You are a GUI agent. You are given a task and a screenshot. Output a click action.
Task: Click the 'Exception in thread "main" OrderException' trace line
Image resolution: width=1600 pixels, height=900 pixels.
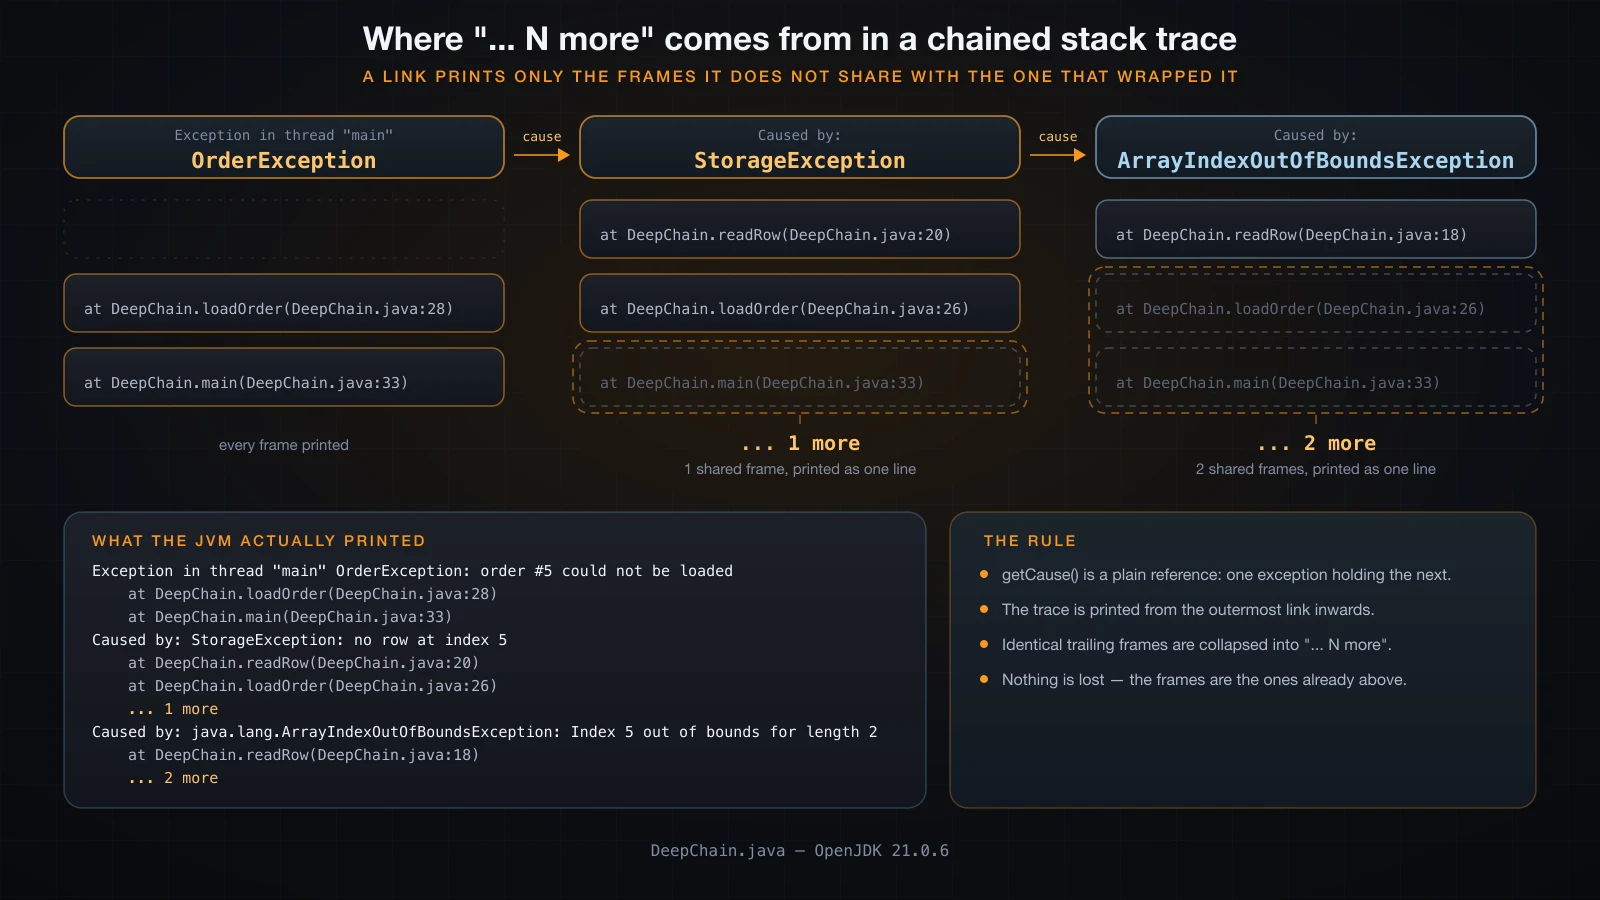pos(412,571)
